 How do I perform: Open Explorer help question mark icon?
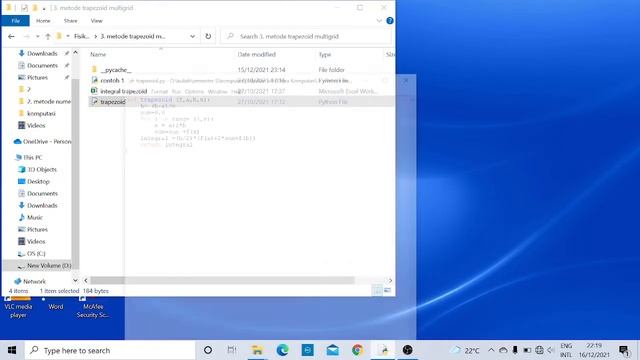click(x=390, y=20)
